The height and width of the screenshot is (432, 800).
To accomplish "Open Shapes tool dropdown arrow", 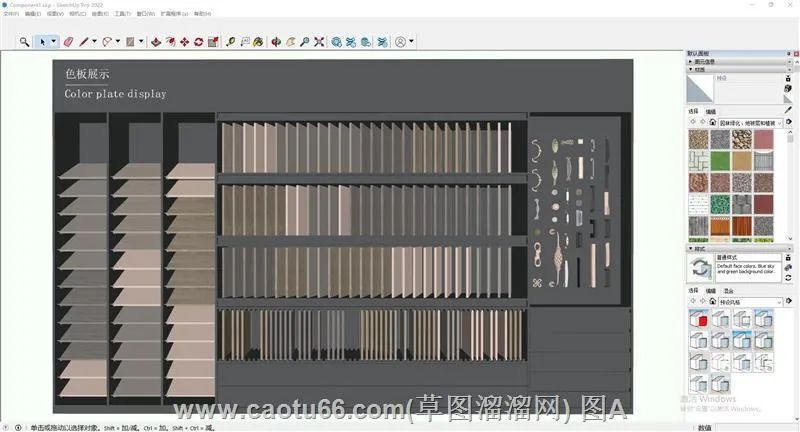I will tap(141, 42).
